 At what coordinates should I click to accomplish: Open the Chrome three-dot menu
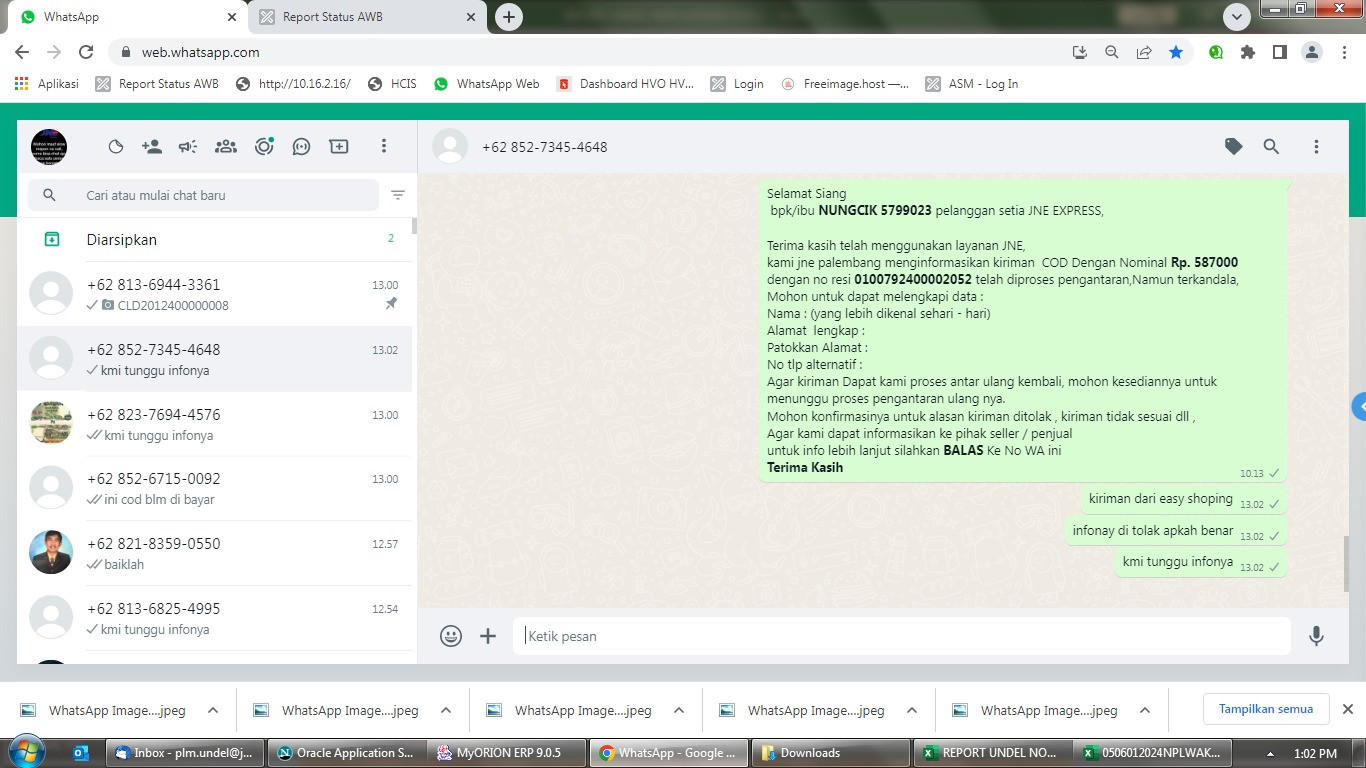(x=1343, y=52)
